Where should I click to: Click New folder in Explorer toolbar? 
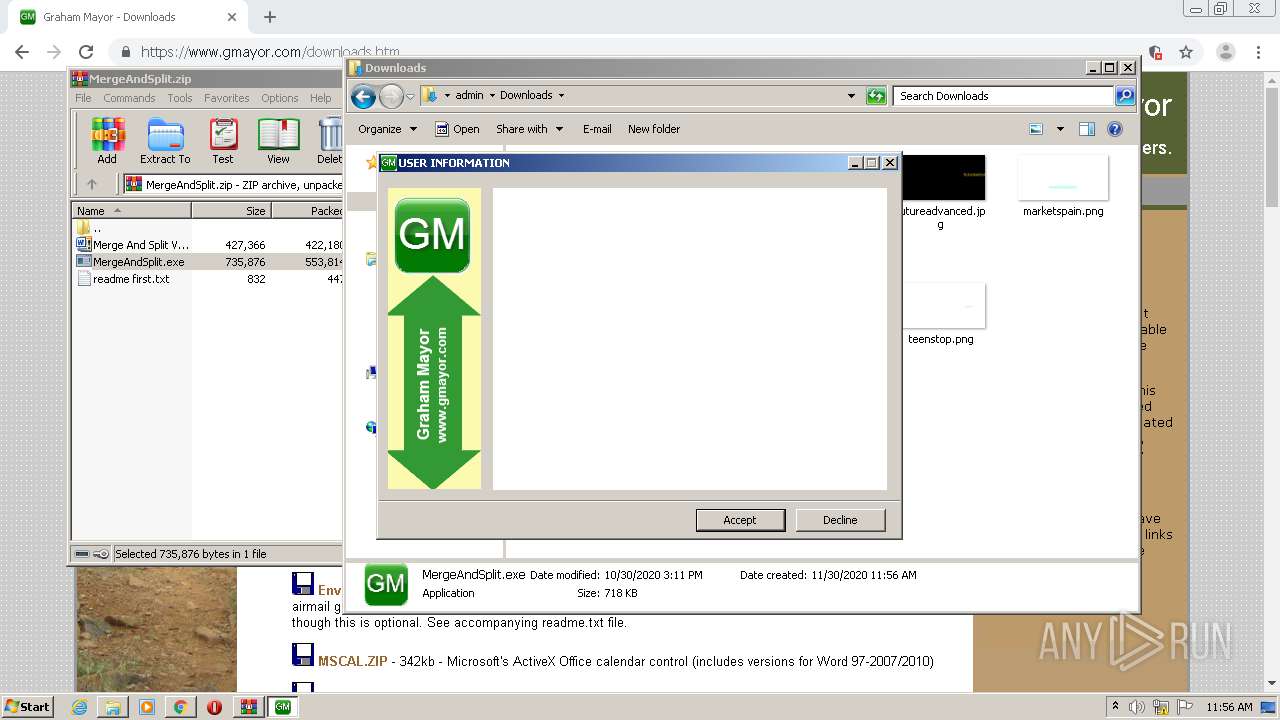pos(654,129)
